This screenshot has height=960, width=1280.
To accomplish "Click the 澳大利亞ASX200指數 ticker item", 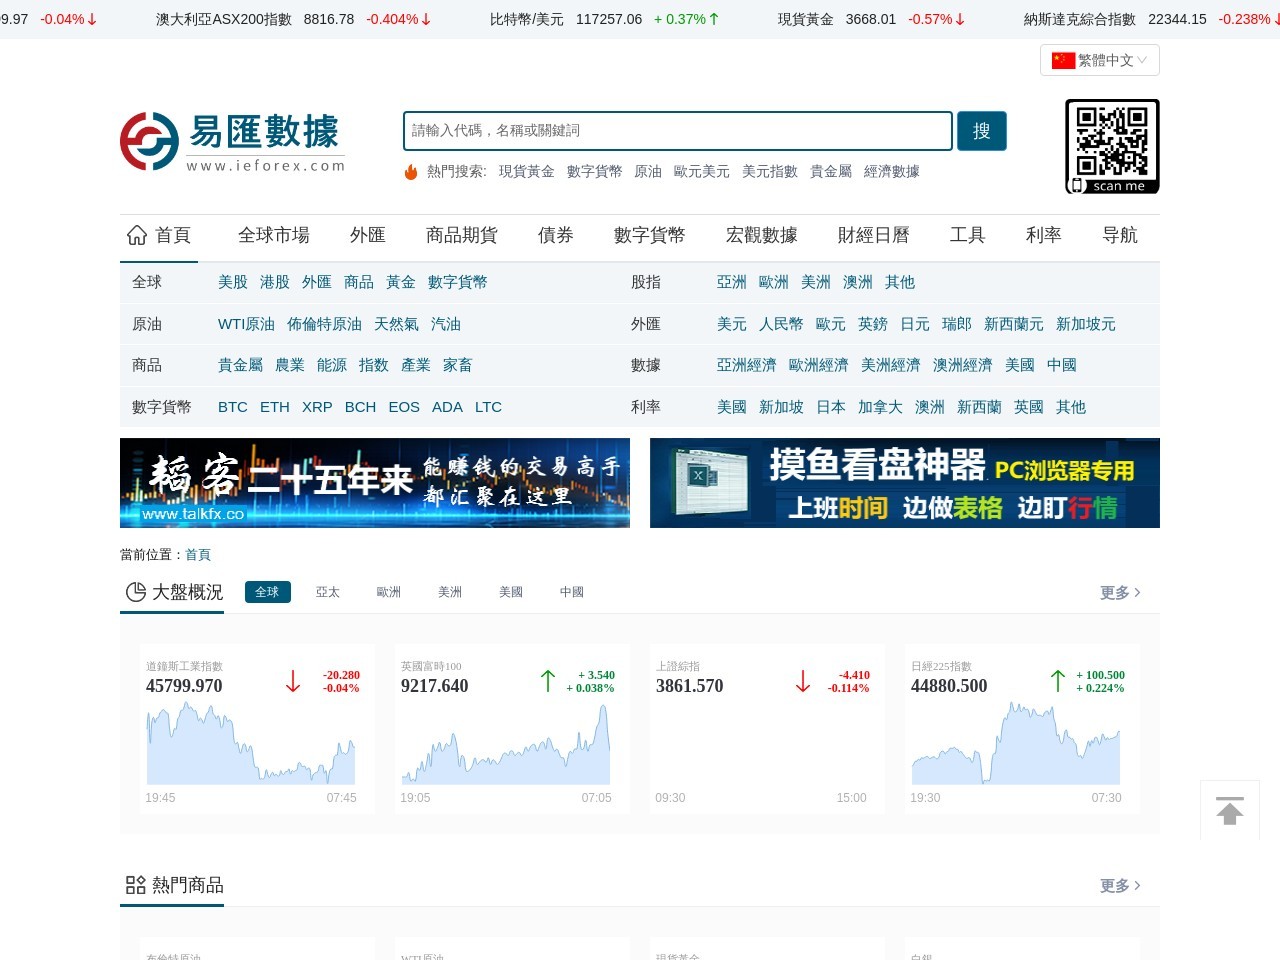I will point(293,19).
